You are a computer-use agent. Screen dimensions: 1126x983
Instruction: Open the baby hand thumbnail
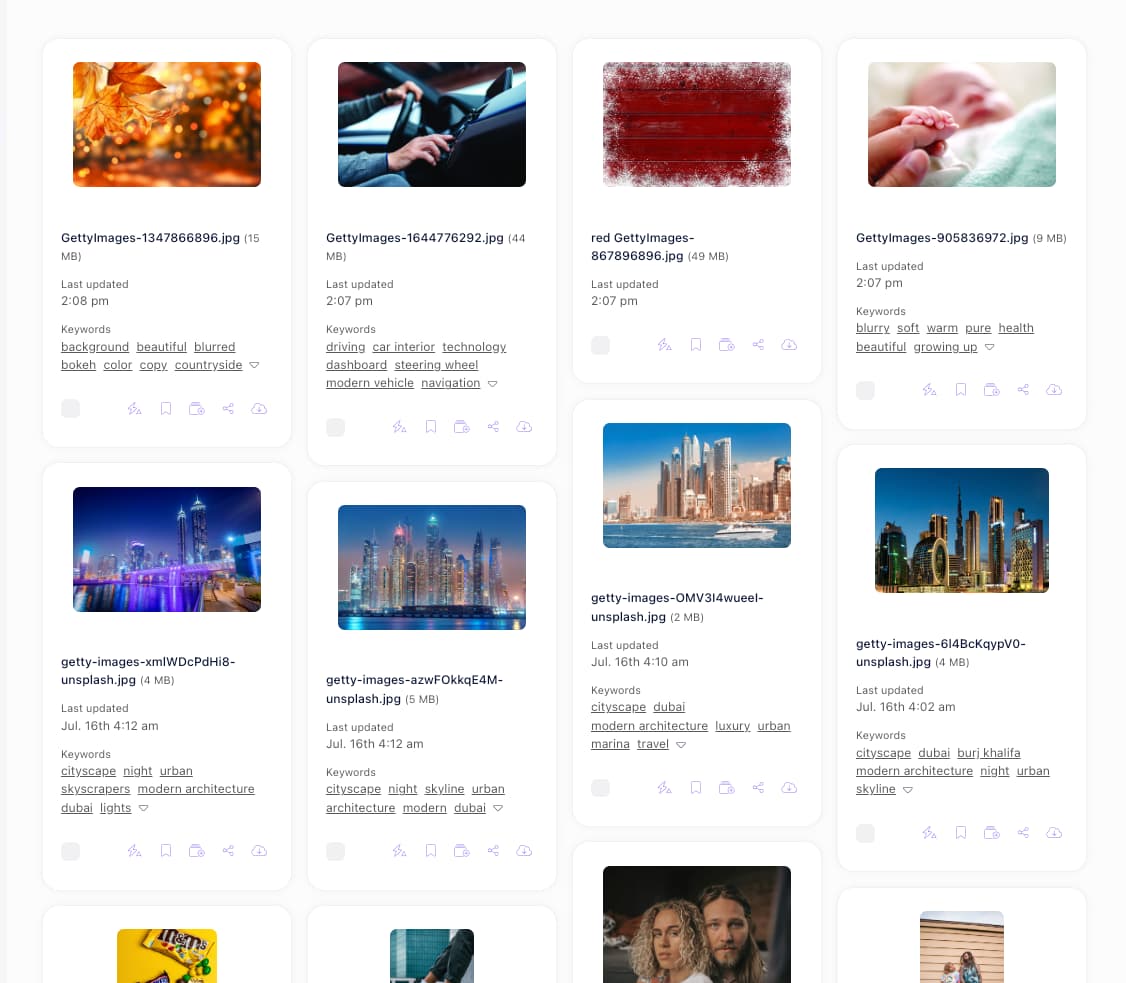click(x=962, y=124)
